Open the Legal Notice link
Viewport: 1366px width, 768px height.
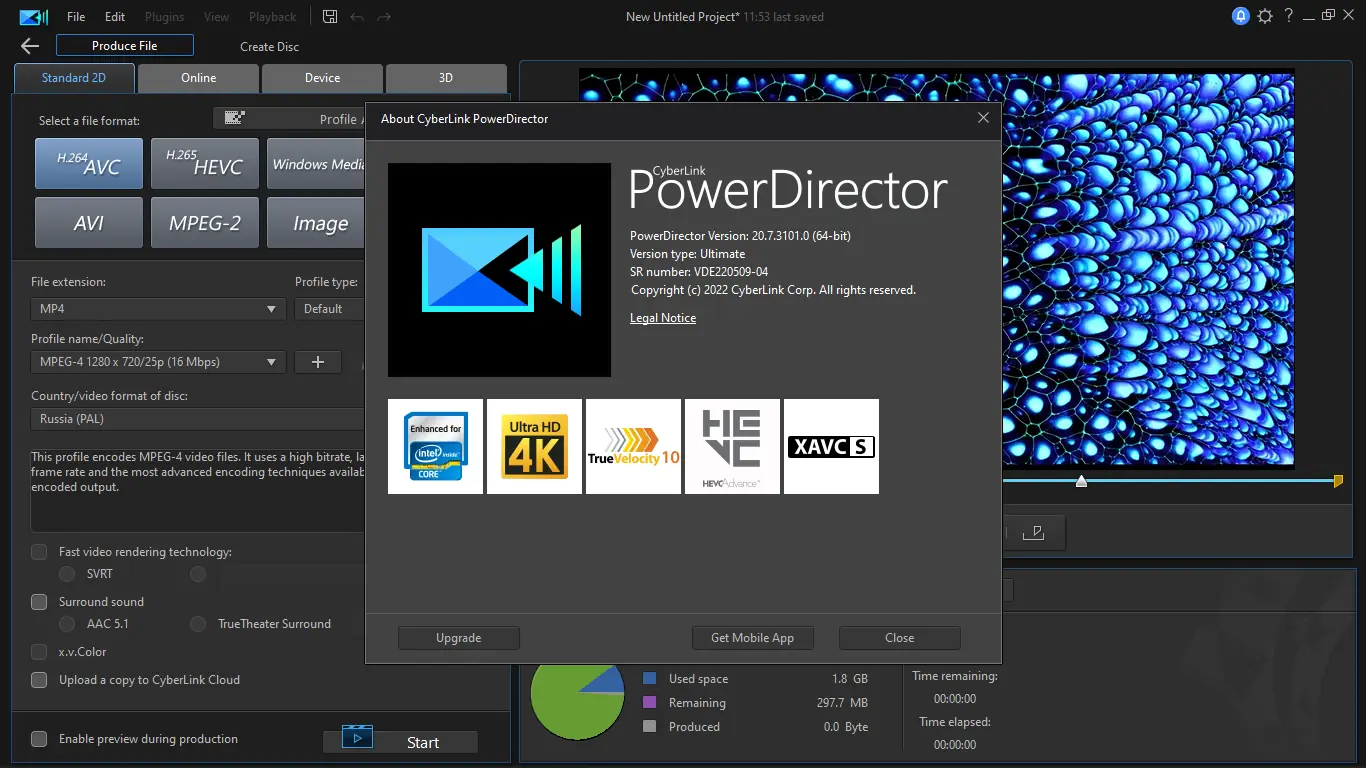click(663, 318)
